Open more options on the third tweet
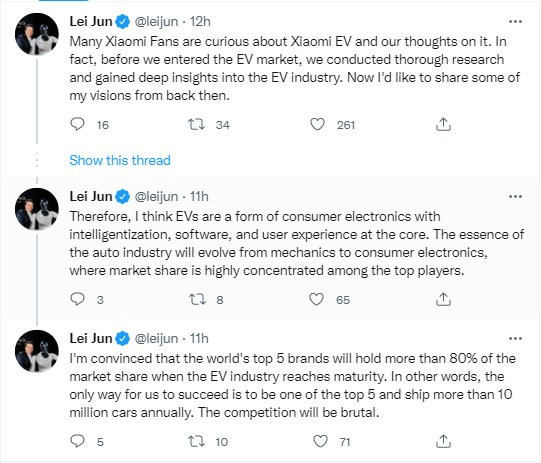 pyautogui.click(x=515, y=339)
